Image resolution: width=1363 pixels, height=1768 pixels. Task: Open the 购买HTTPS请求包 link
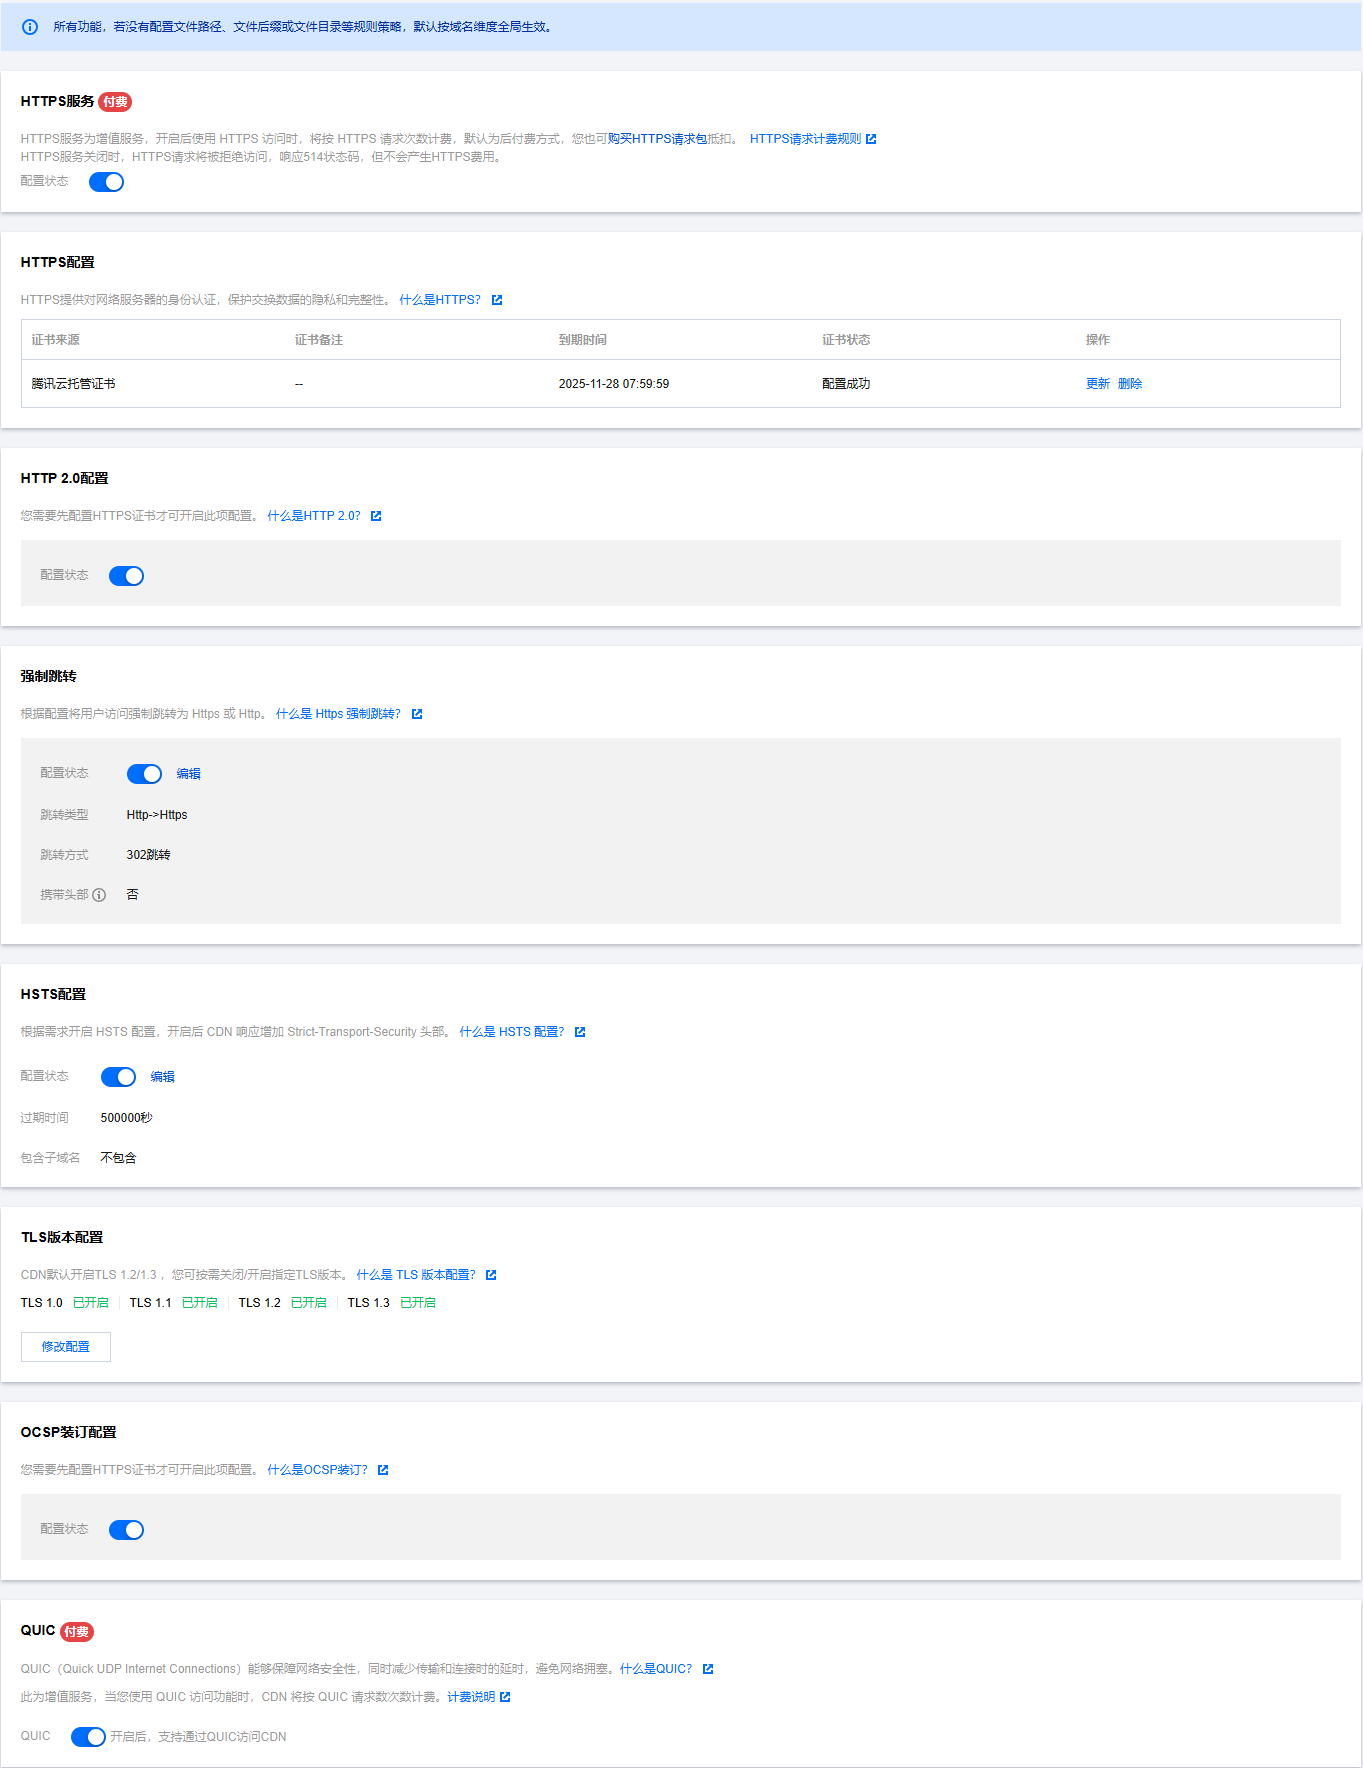coord(657,139)
